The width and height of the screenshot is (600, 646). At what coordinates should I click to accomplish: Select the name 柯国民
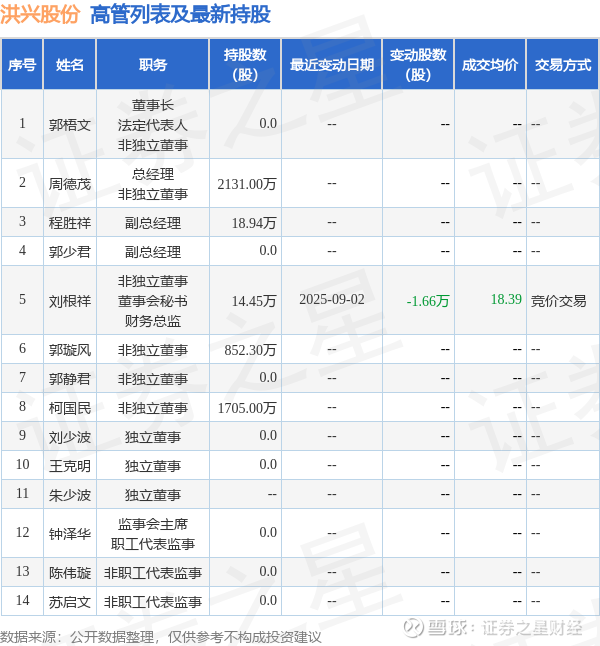tap(70, 408)
